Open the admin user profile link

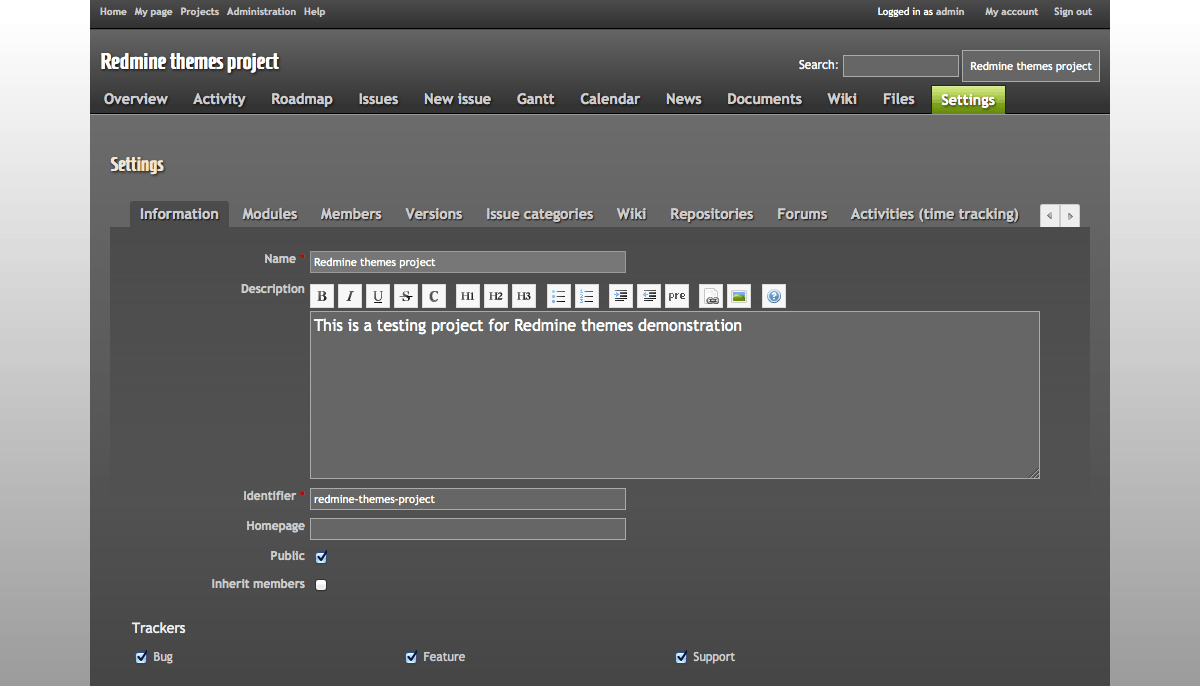(950, 12)
